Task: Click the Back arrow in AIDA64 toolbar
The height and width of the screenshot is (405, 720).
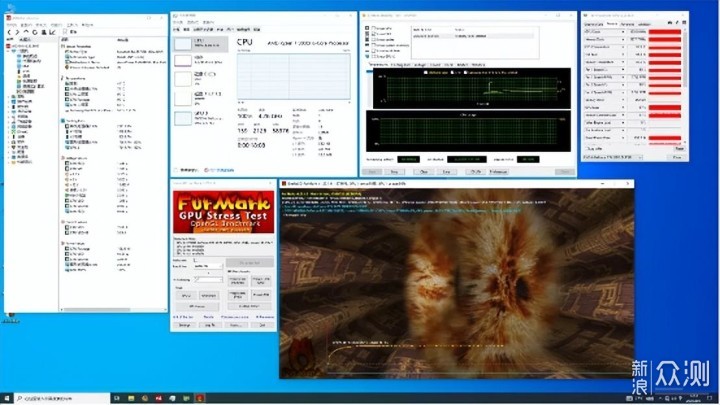Action: [x=9, y=32]
